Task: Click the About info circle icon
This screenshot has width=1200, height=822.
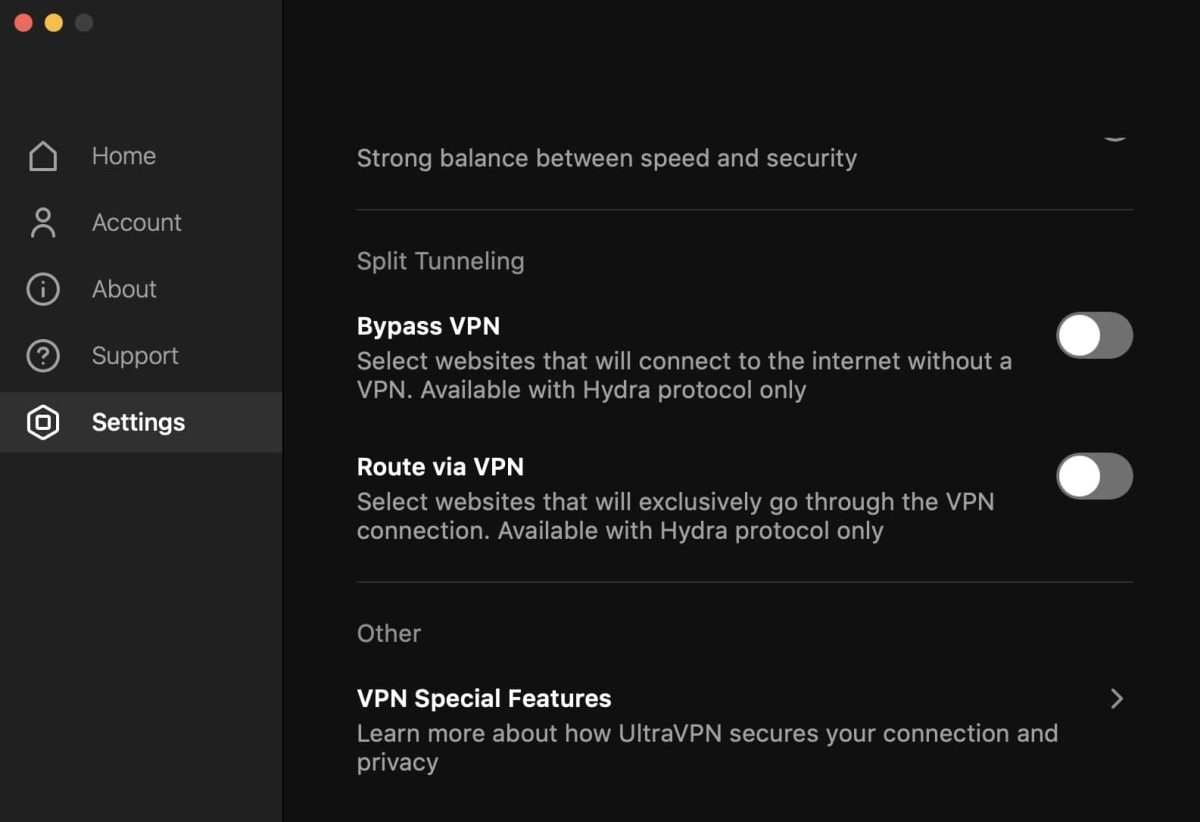Action: [43, 289]
